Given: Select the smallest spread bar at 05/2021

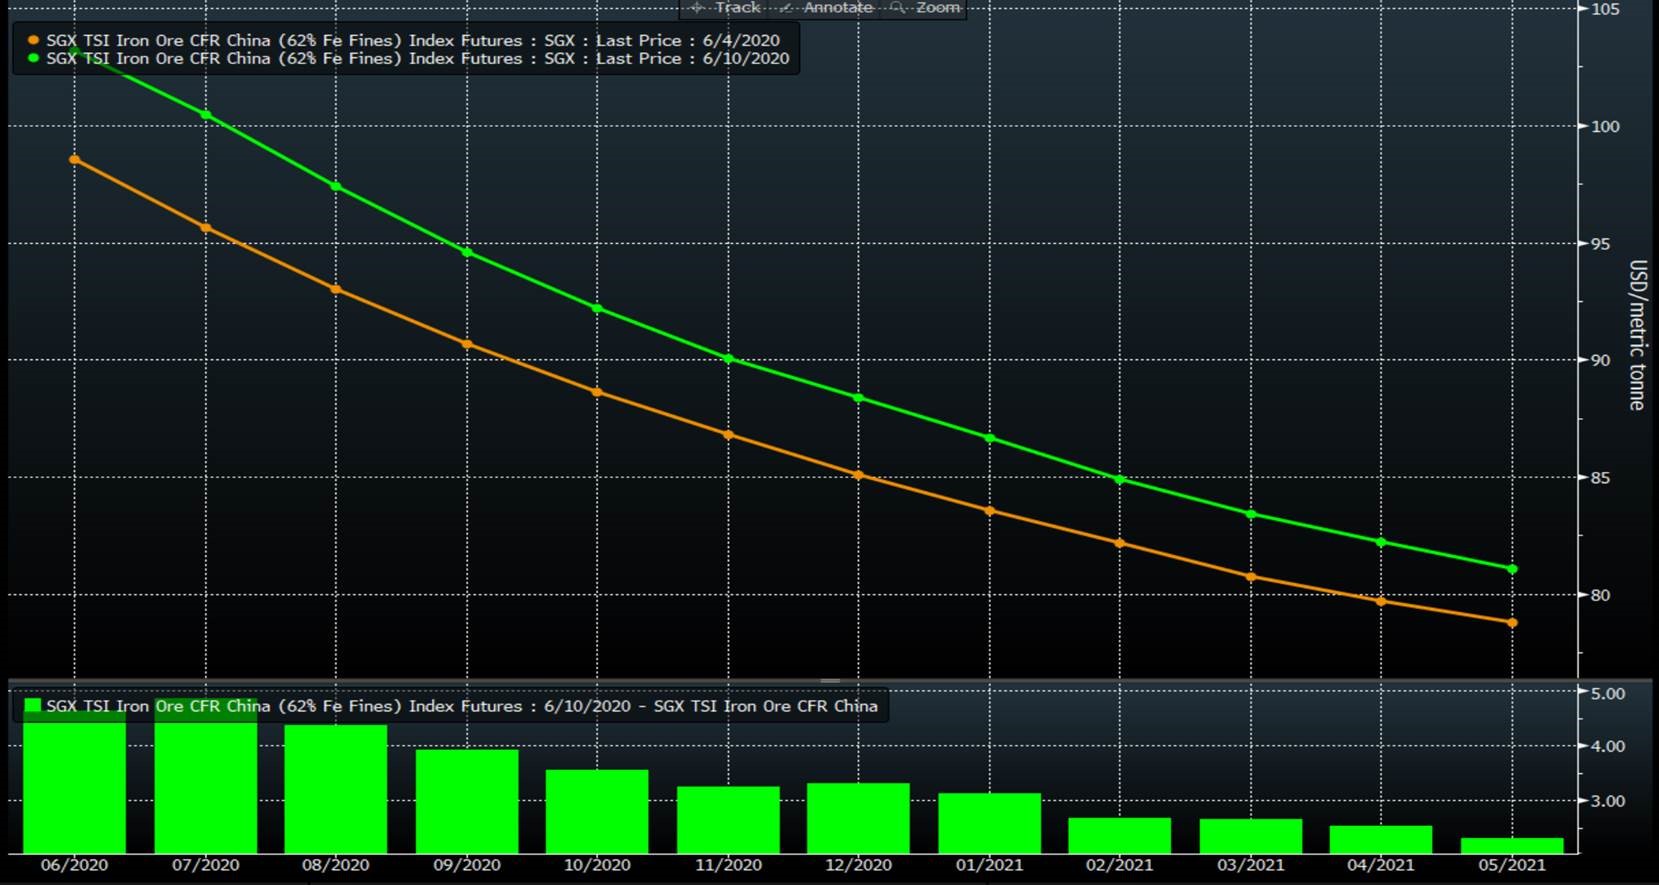Looking at the screenshot, I should (x=1512, y=846).
